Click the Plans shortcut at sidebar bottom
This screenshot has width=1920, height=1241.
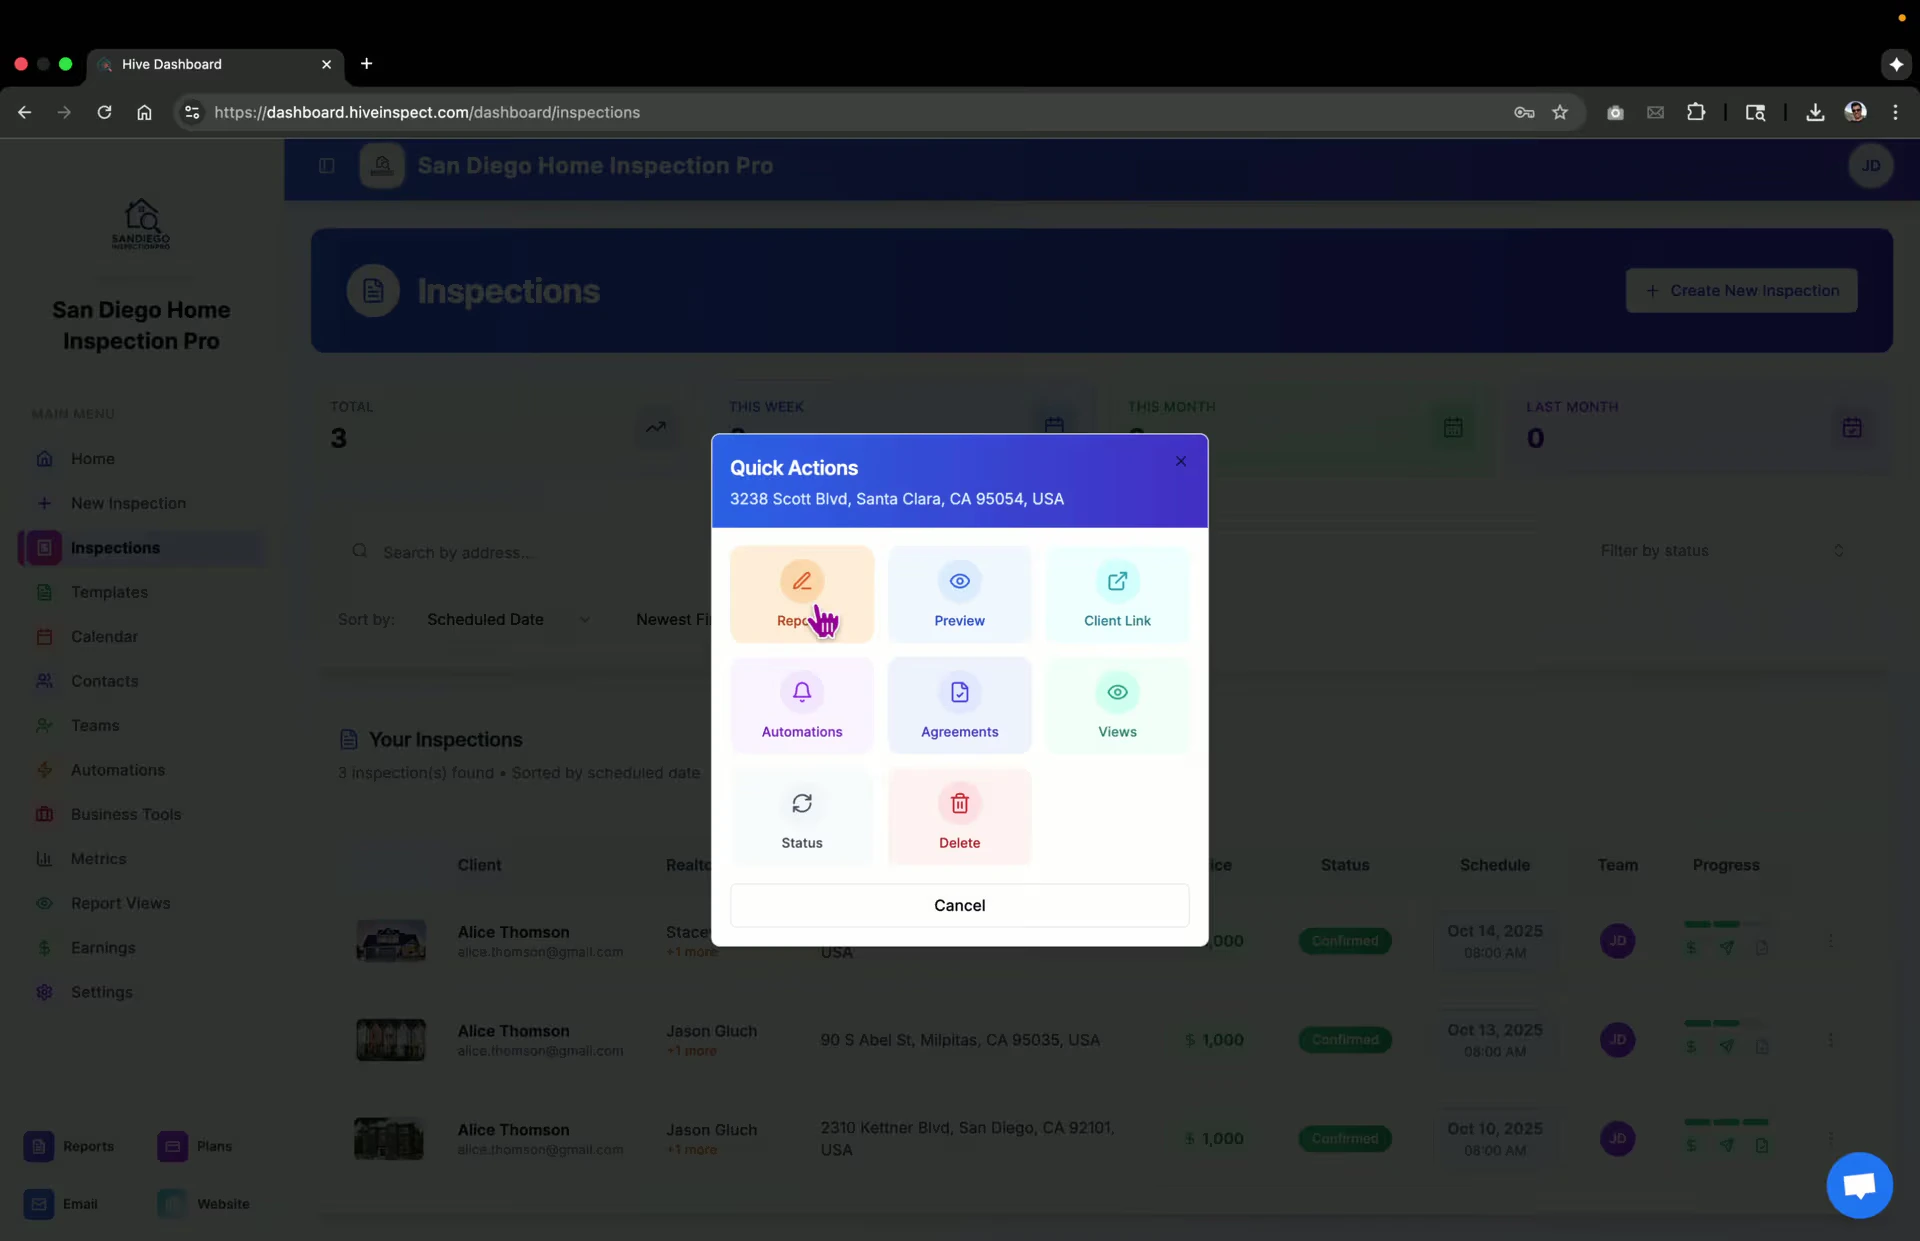pyautogui.click(x=195, y=1146)
